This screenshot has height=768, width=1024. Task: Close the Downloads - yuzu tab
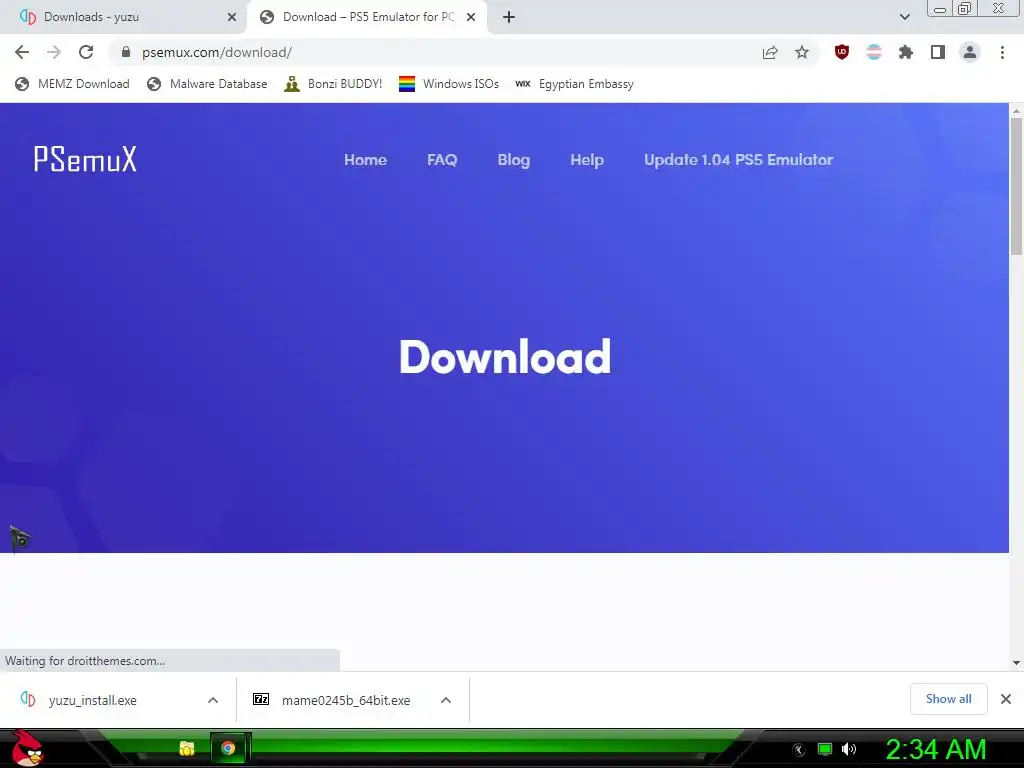(x=232, y=17)
